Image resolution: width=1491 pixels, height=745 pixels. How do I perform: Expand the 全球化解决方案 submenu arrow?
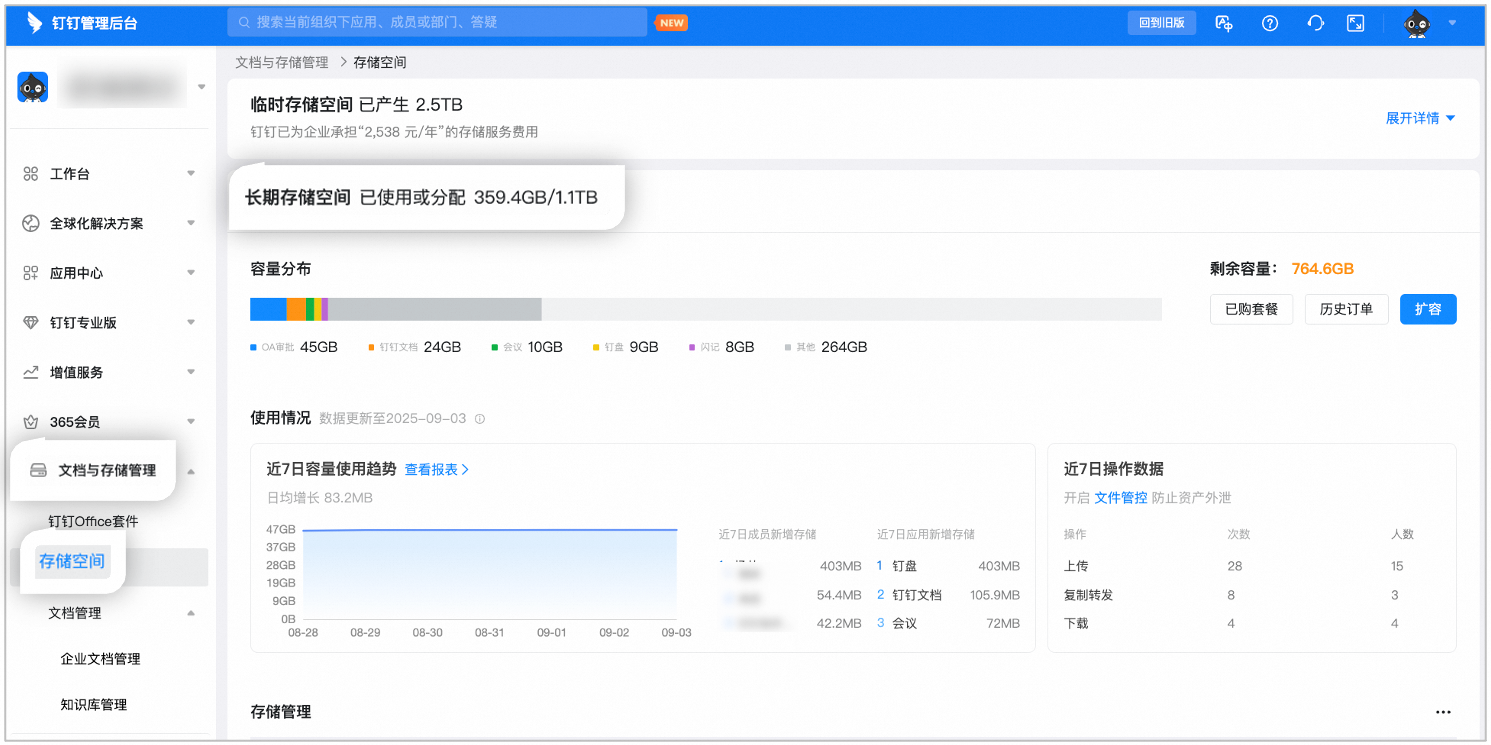click(x=191, y=223)
